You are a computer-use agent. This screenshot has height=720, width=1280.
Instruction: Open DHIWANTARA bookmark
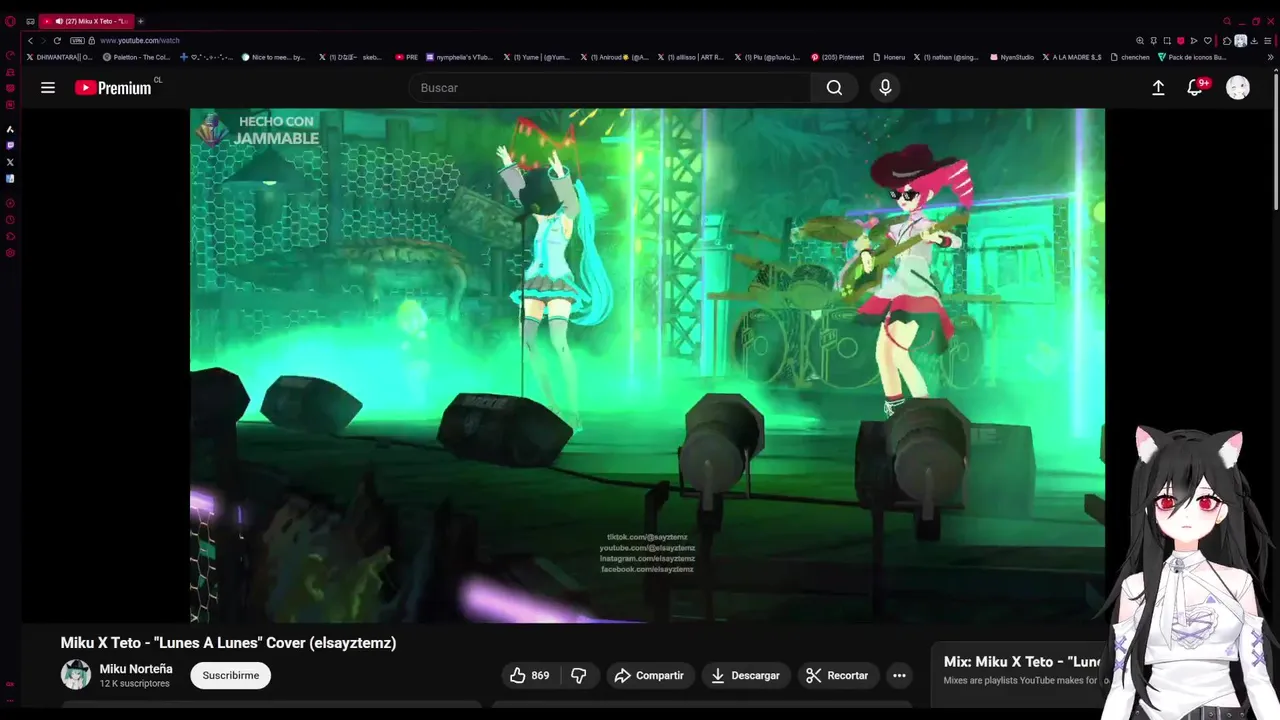point(60,57)
